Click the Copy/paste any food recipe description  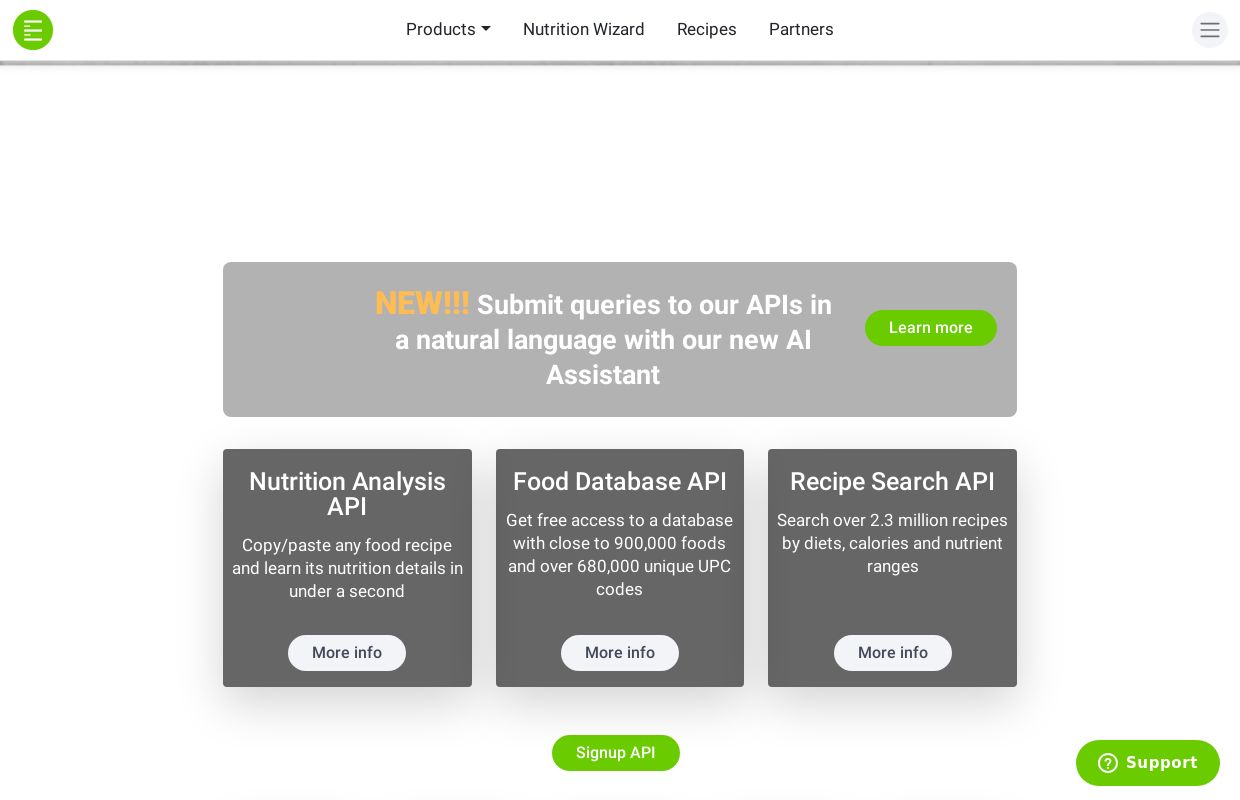[x=347, y=568]
